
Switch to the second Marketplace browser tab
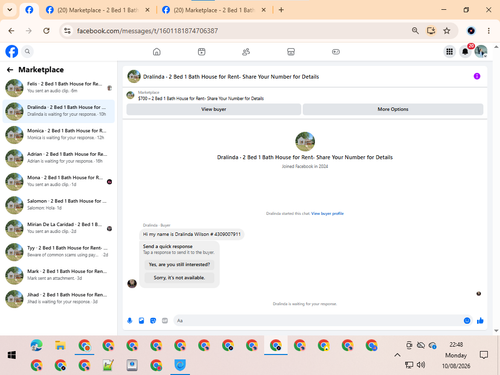click(x=97, y=10)
